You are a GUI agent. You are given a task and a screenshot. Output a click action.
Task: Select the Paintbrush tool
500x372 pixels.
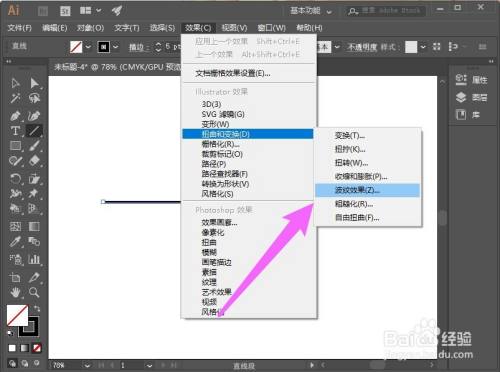[x=34, y=146]
